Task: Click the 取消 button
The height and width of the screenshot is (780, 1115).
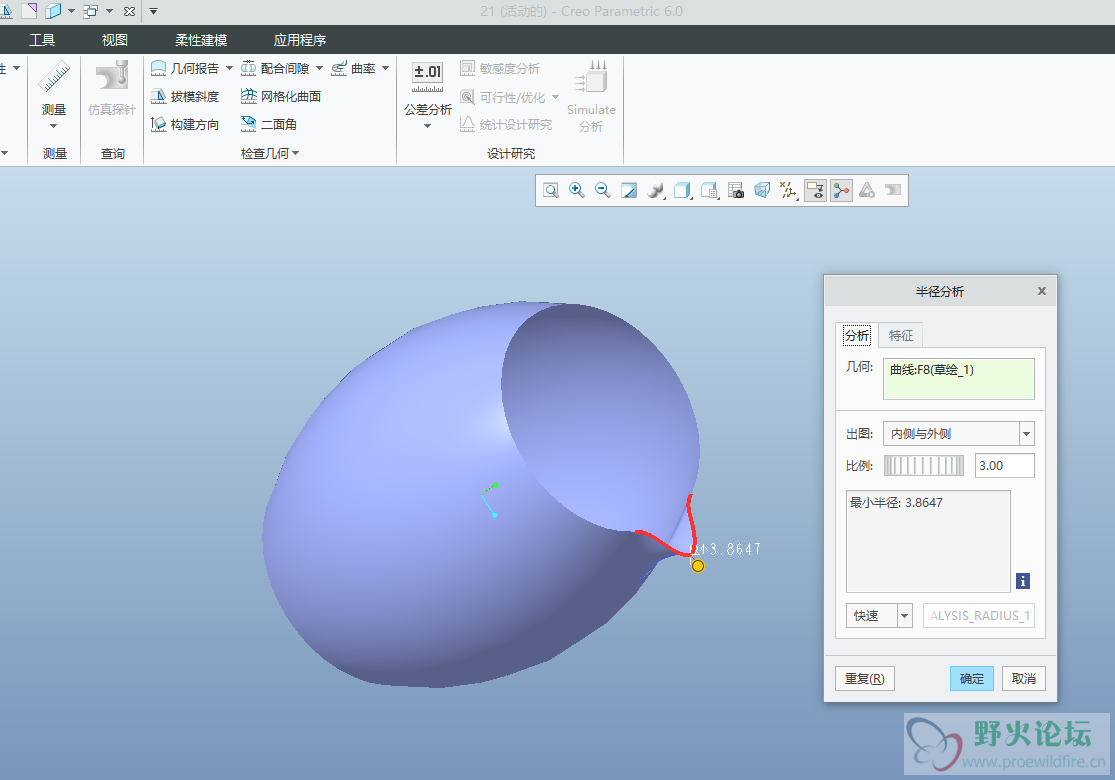Action: click(x=1023, y=678)
